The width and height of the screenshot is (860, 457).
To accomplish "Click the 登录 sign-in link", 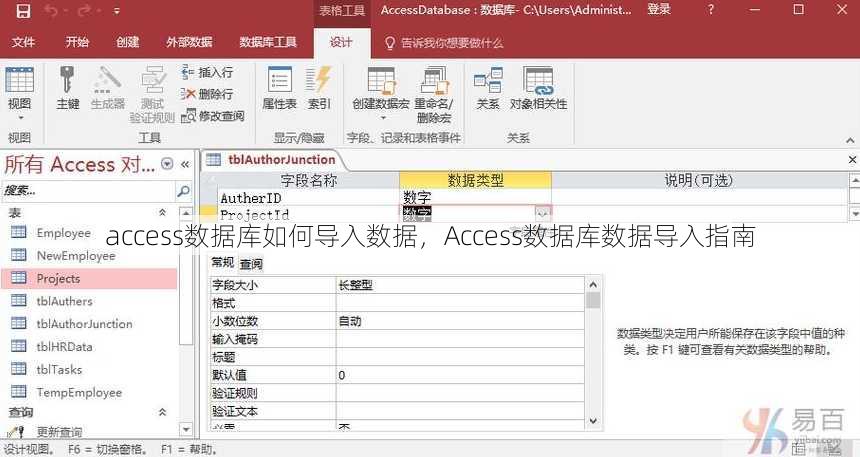I will click(658, 9).
